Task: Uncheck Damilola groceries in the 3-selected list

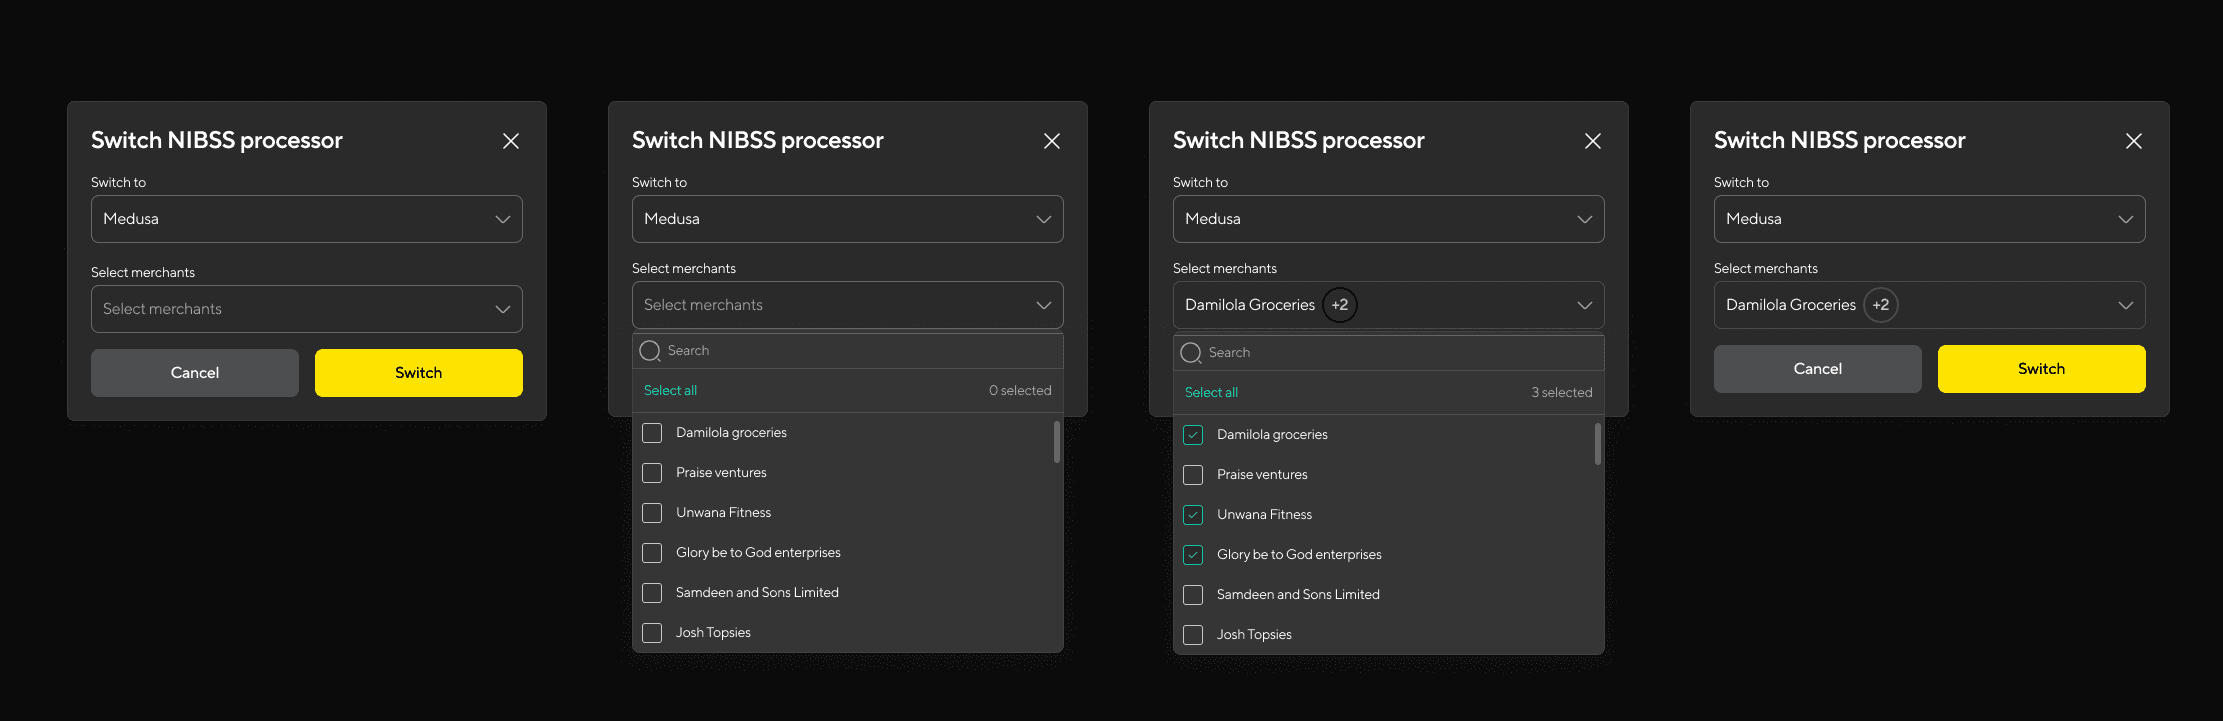Action: coord(1193,435)
